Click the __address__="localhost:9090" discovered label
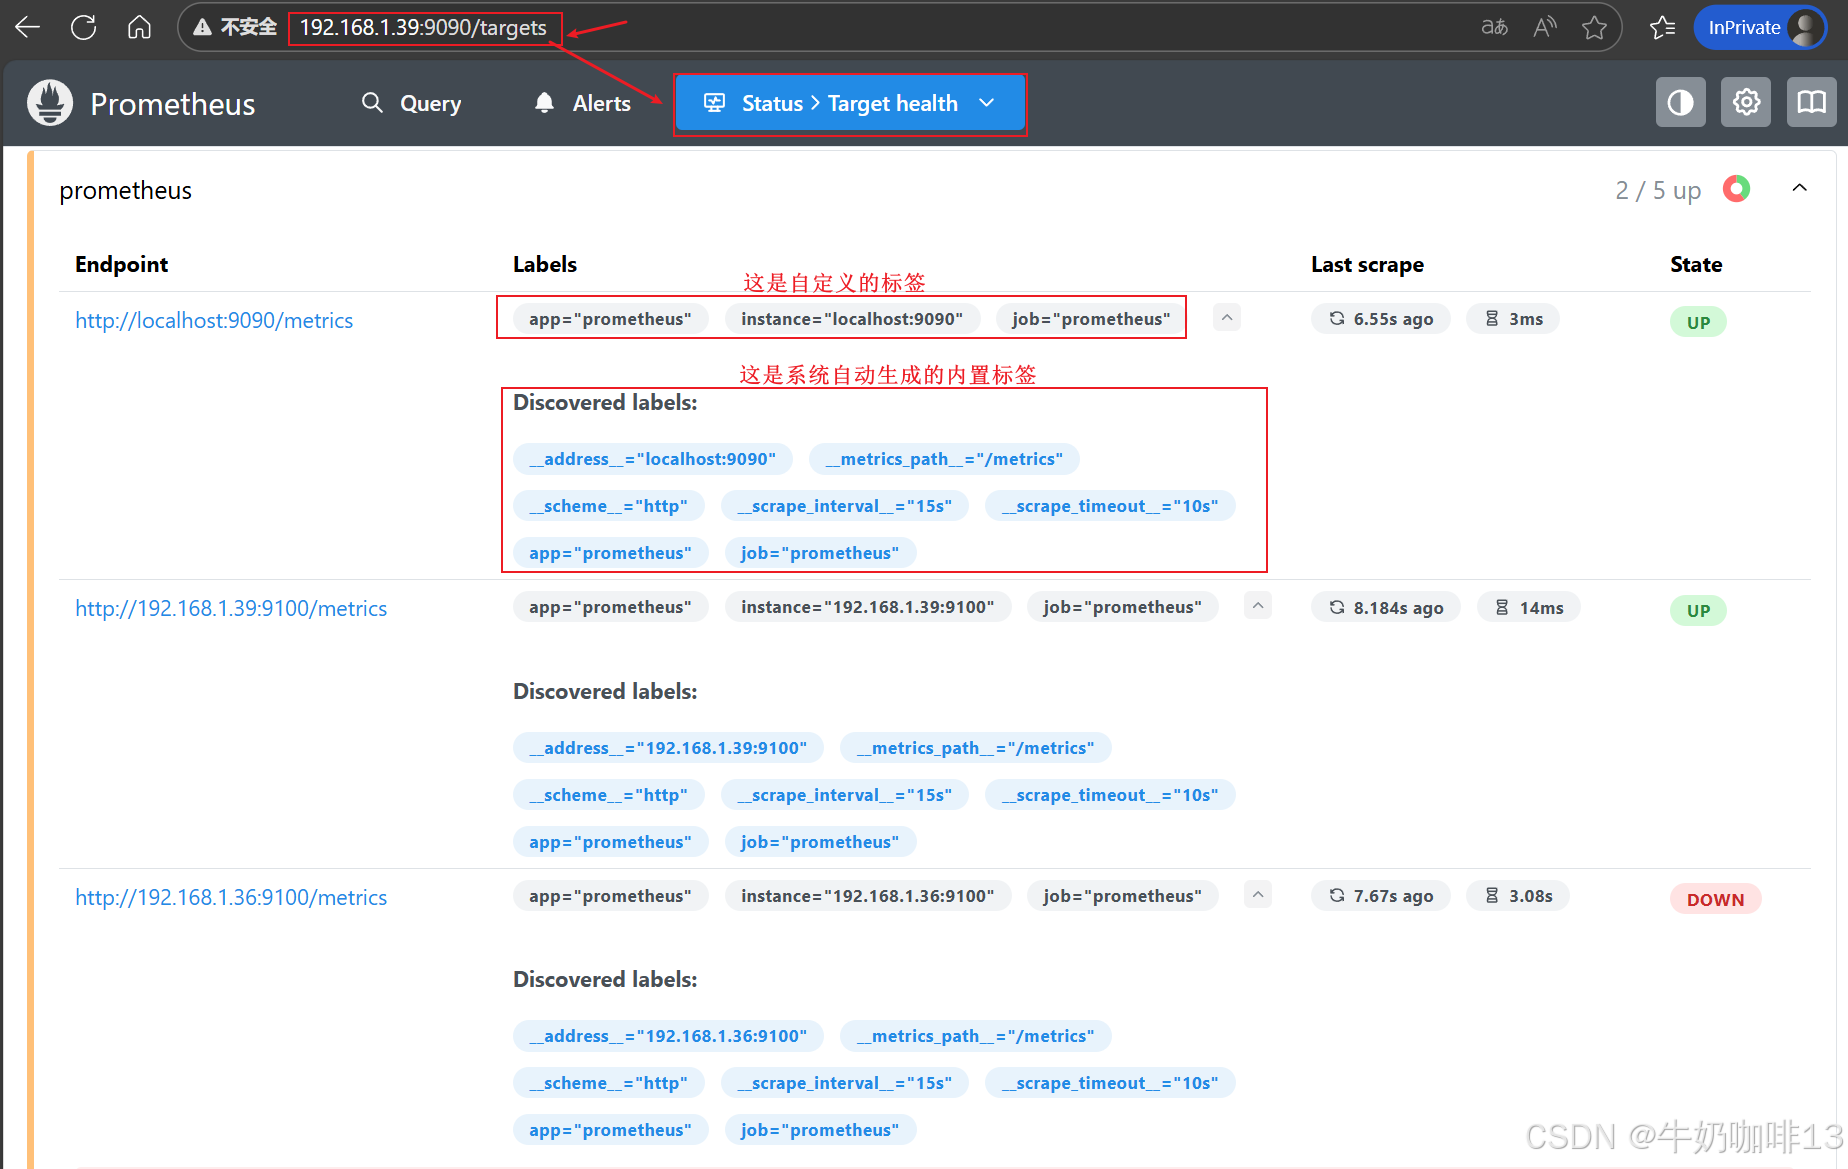Image resolution: width=1848 pixels, height=1169 pixels. point(653,459)
